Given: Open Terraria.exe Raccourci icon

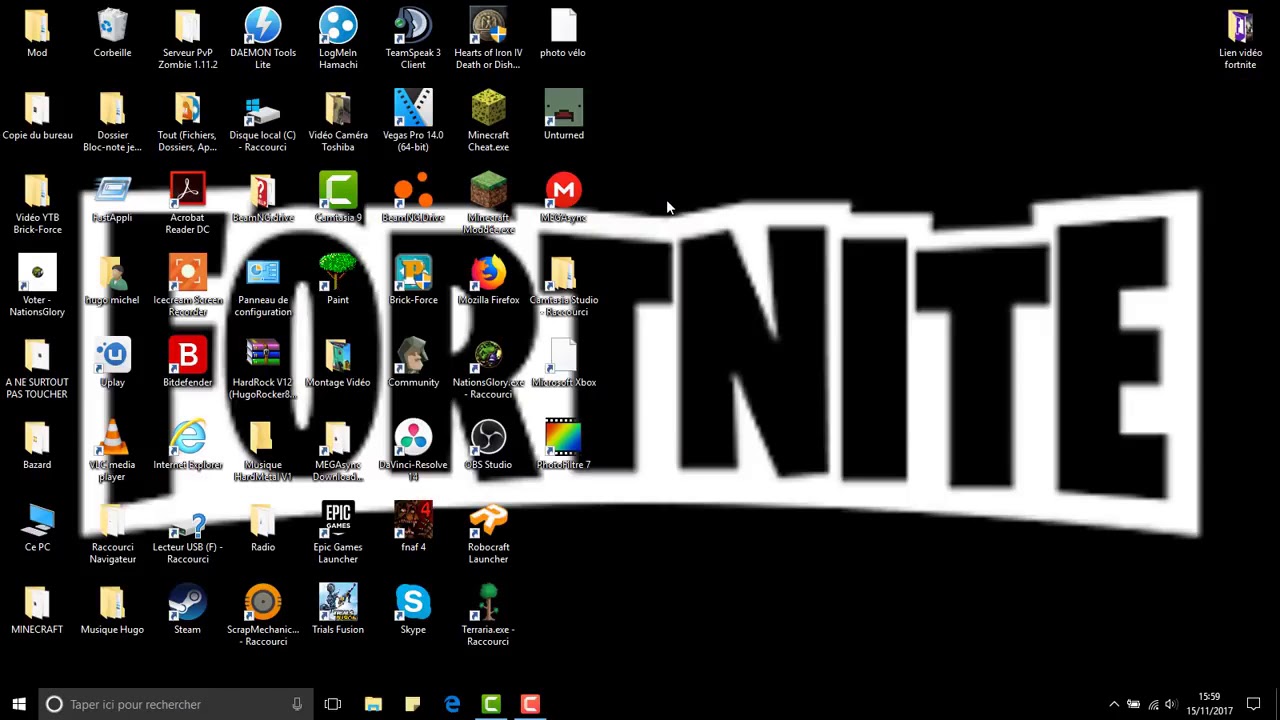Looking at the screenshot, I should (488, 615).
